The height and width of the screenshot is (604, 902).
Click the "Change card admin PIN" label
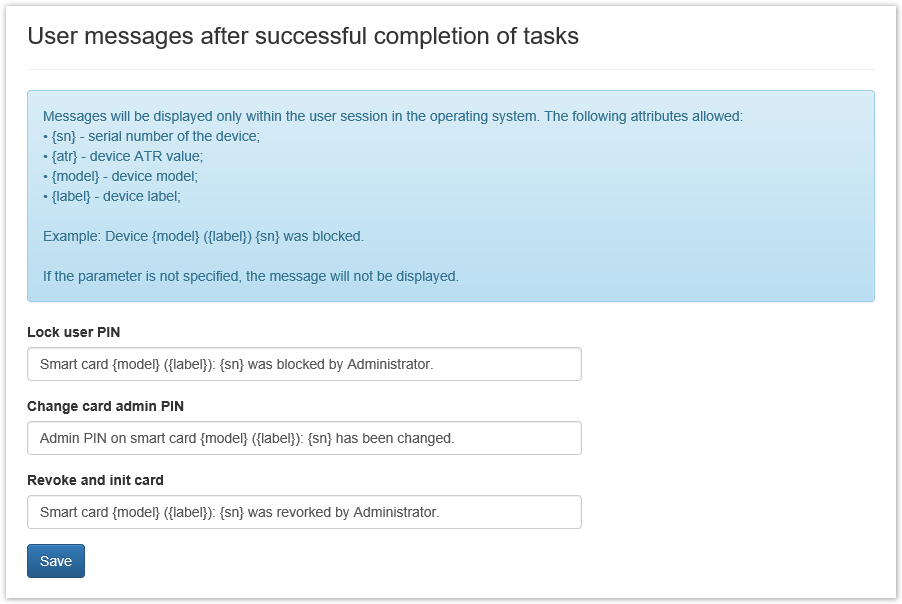point(105,406)
